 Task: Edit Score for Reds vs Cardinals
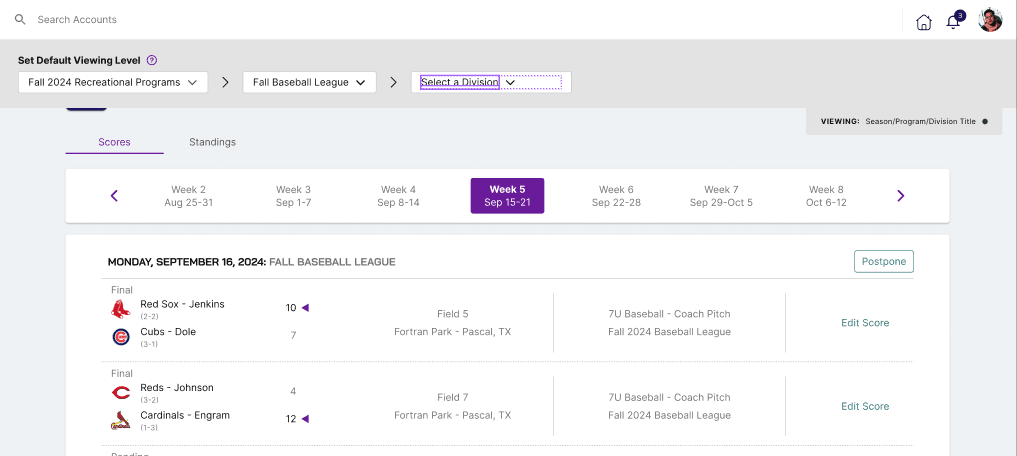tap(865, 406)
